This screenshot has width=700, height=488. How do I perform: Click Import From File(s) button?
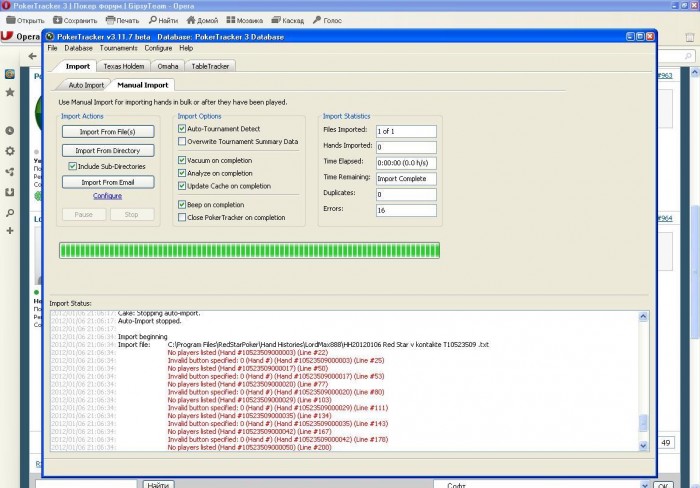pyautogui.click(x=108, y=132)
